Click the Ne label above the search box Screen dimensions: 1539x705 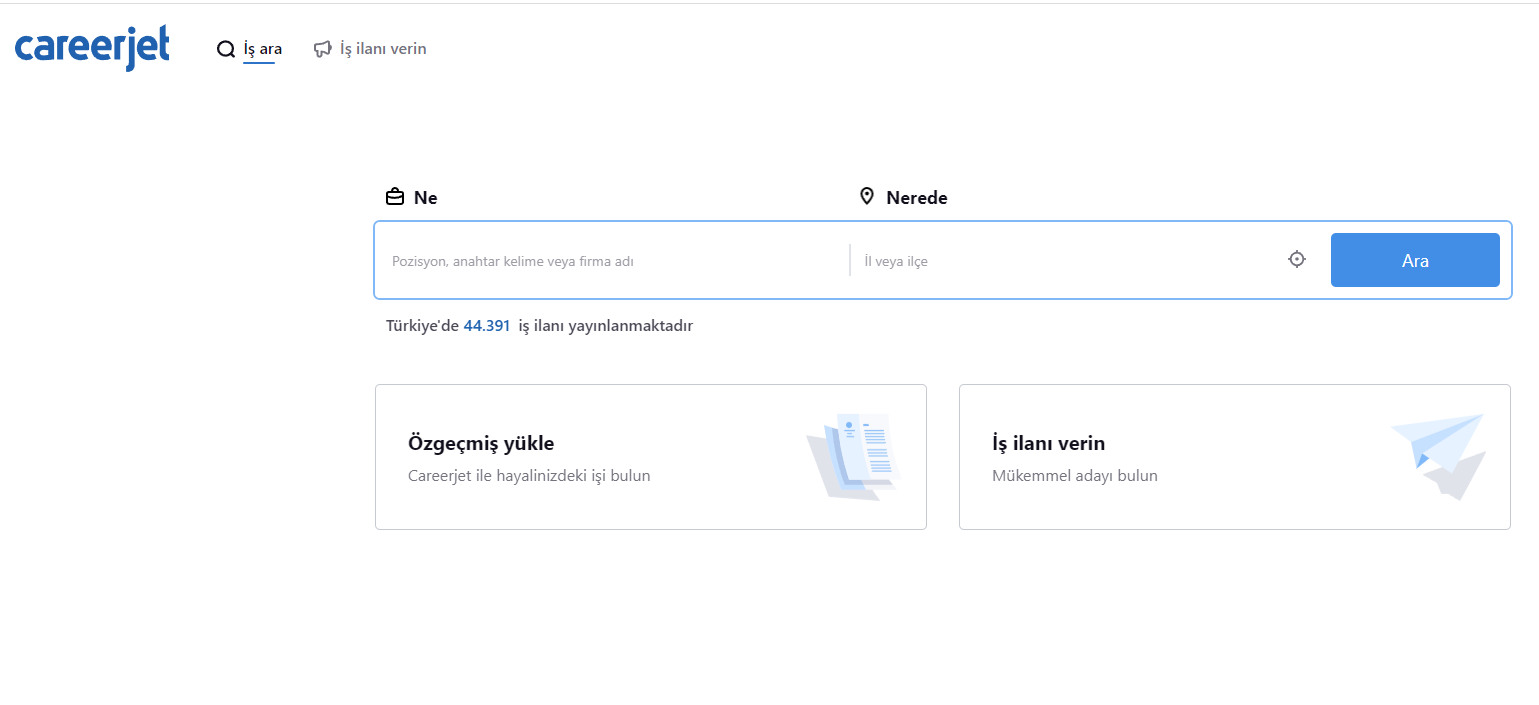[426, 198]
